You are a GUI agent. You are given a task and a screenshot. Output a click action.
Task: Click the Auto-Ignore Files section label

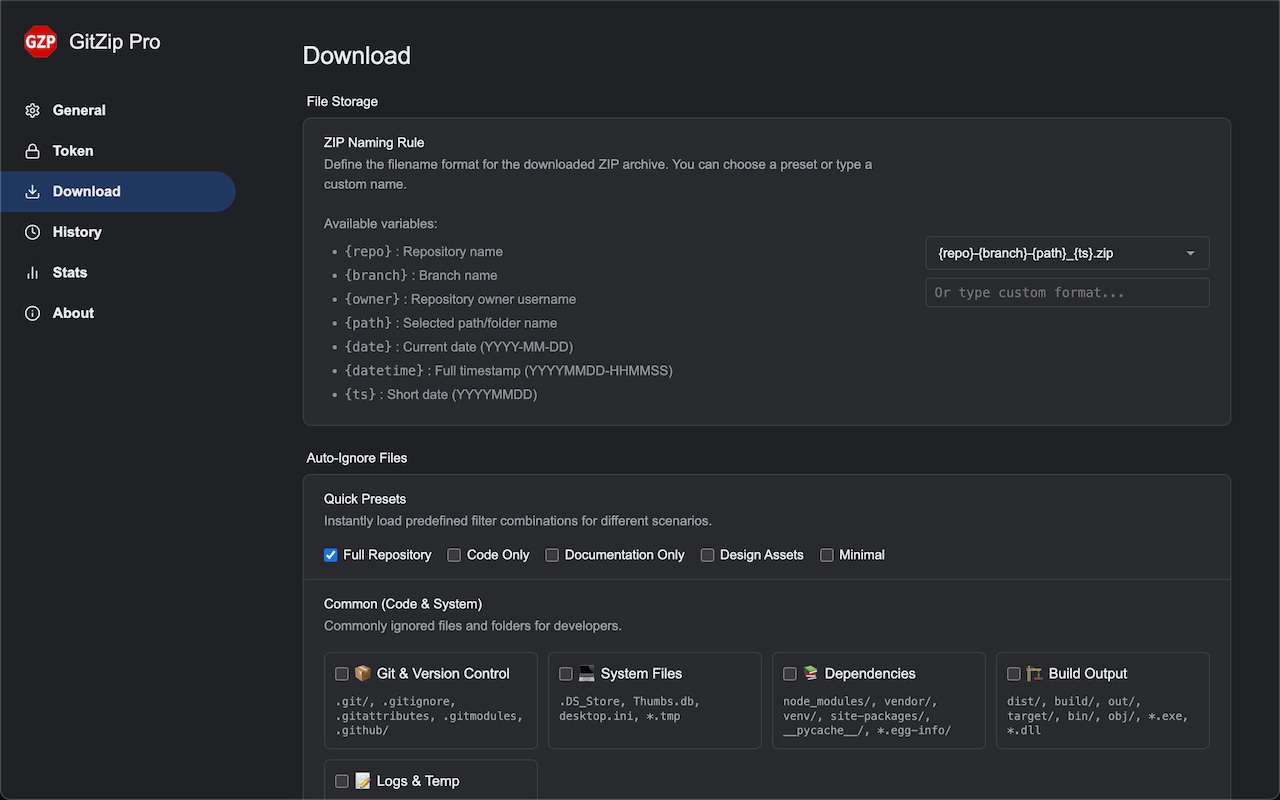pos(357,458)
